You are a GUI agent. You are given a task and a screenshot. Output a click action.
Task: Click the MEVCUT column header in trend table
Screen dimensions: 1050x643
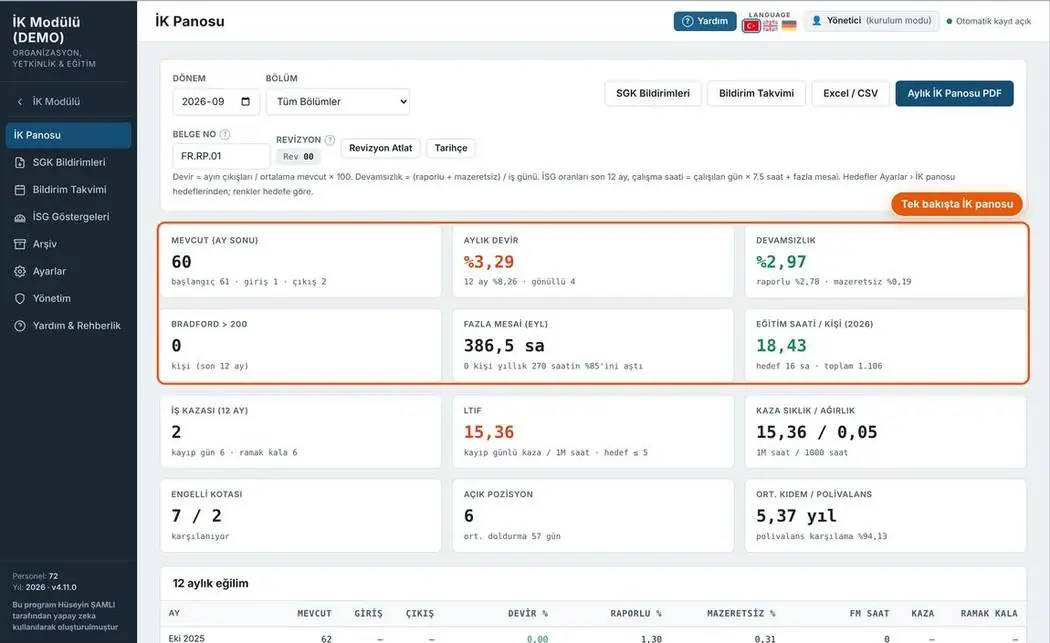(314, 613)
